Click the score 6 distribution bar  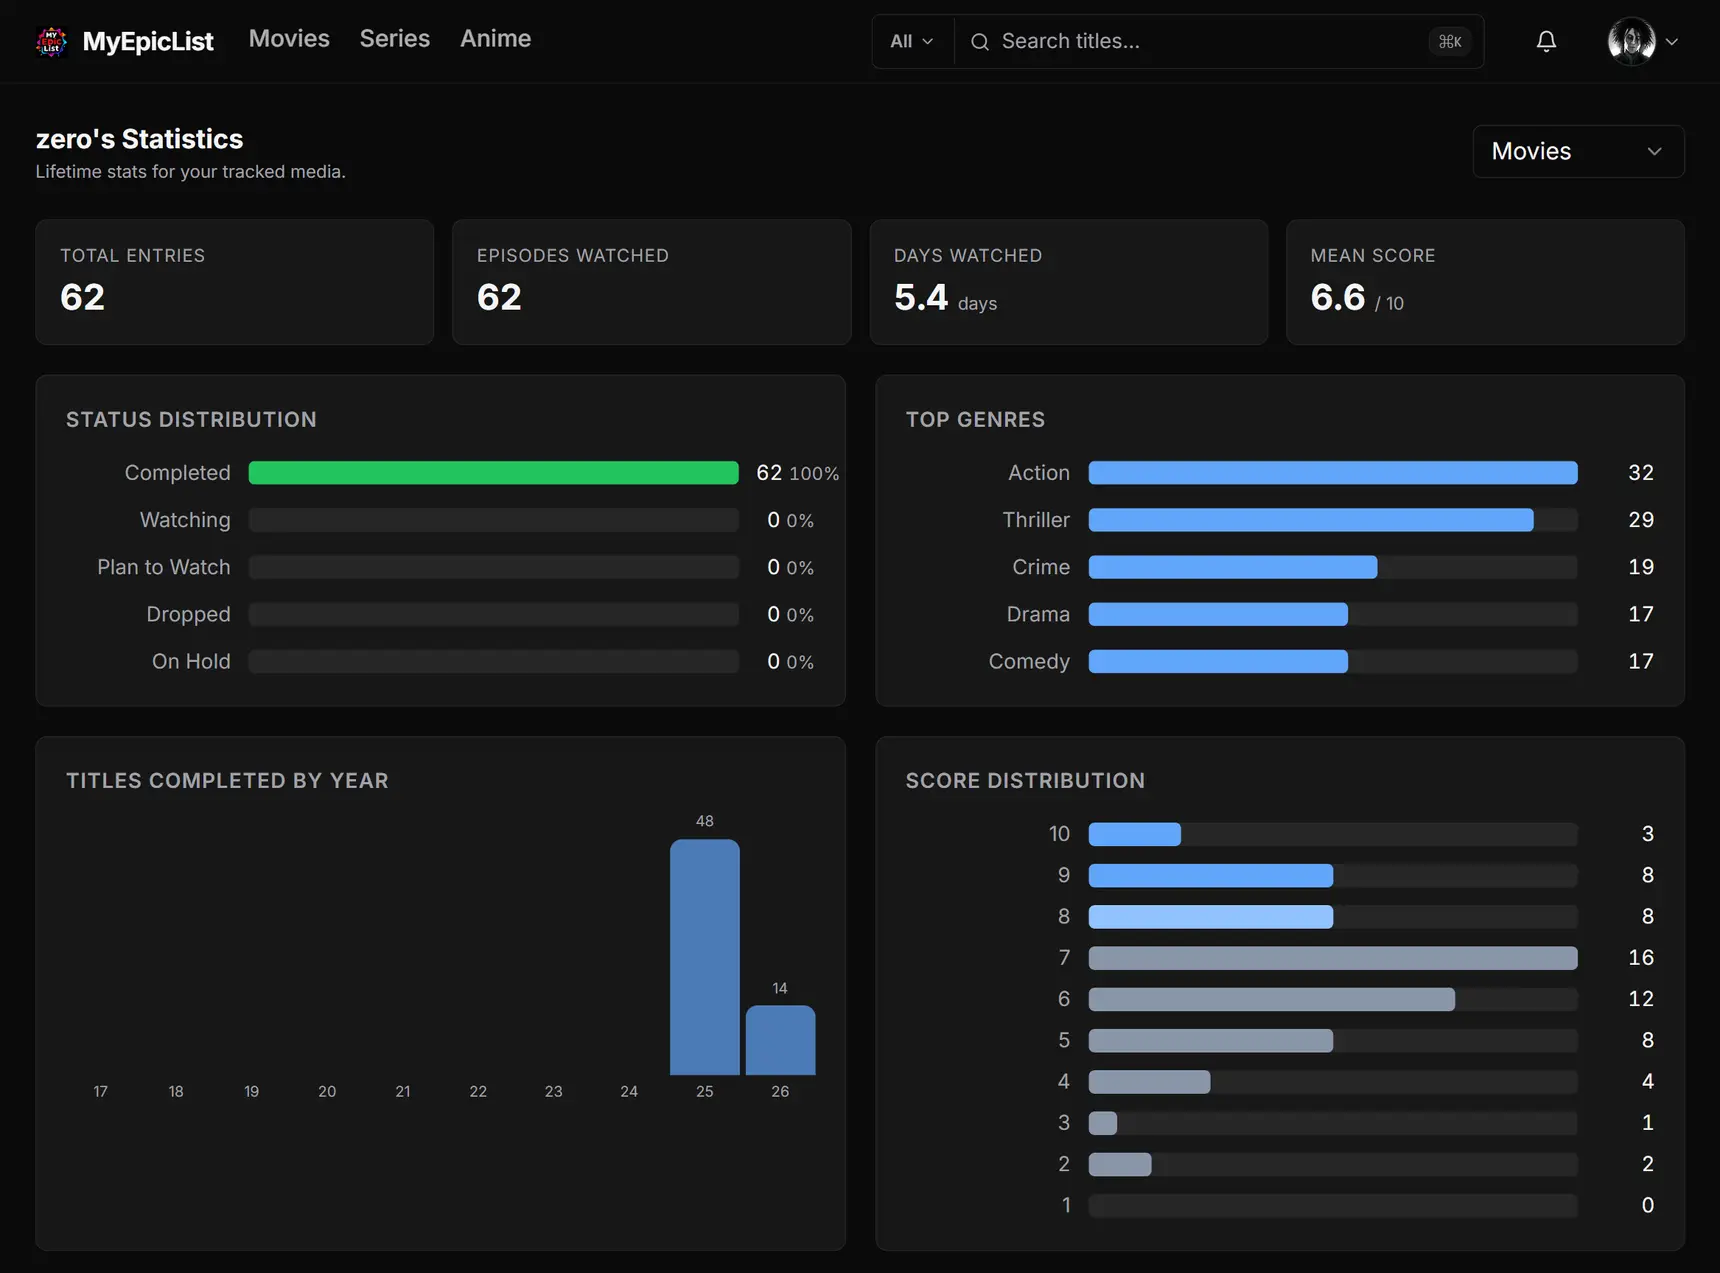(x=1272, y=999)
